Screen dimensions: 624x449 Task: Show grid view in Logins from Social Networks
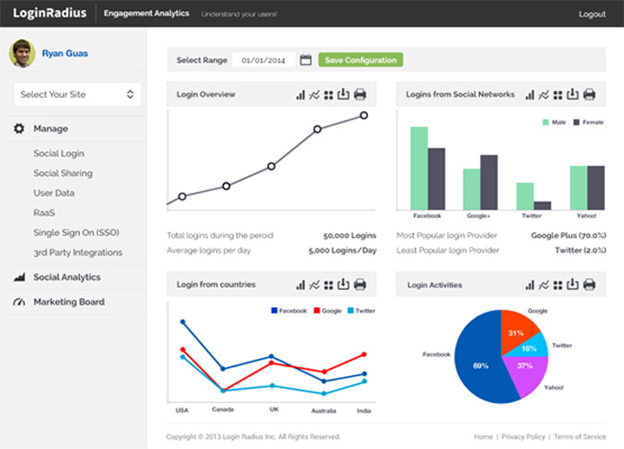(x=558, y=95)
